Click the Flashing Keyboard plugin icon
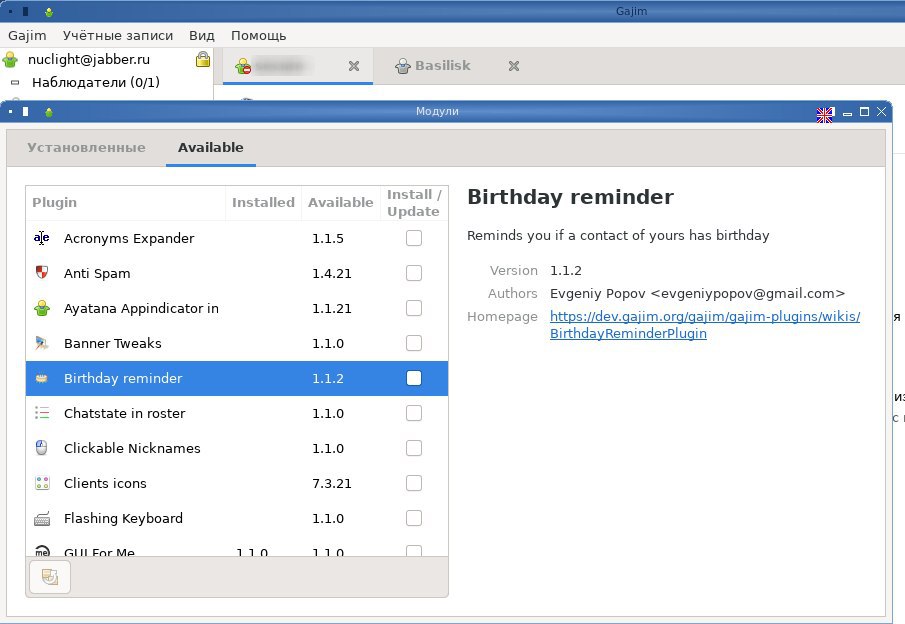This screenshot has width=905, height=624. click(42, 518)
